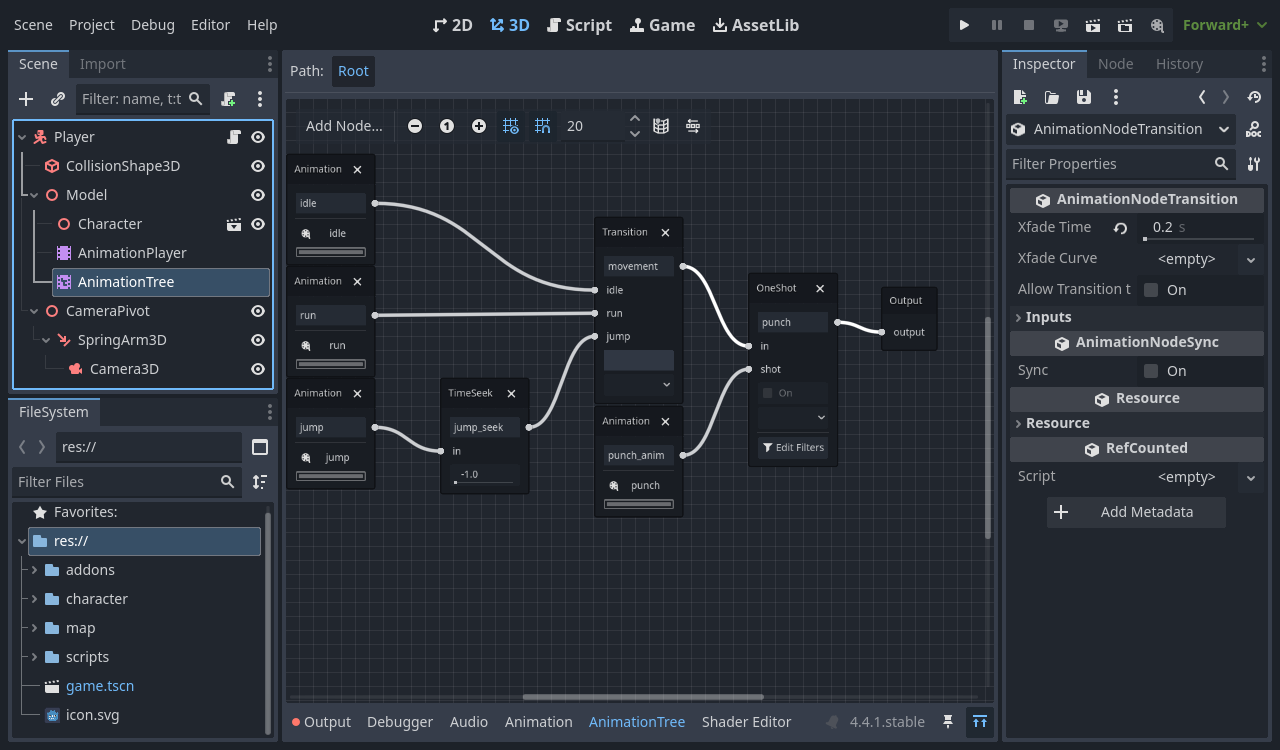Instantiate child scene link icon
Screen dimensions: 1280x750
58,99
